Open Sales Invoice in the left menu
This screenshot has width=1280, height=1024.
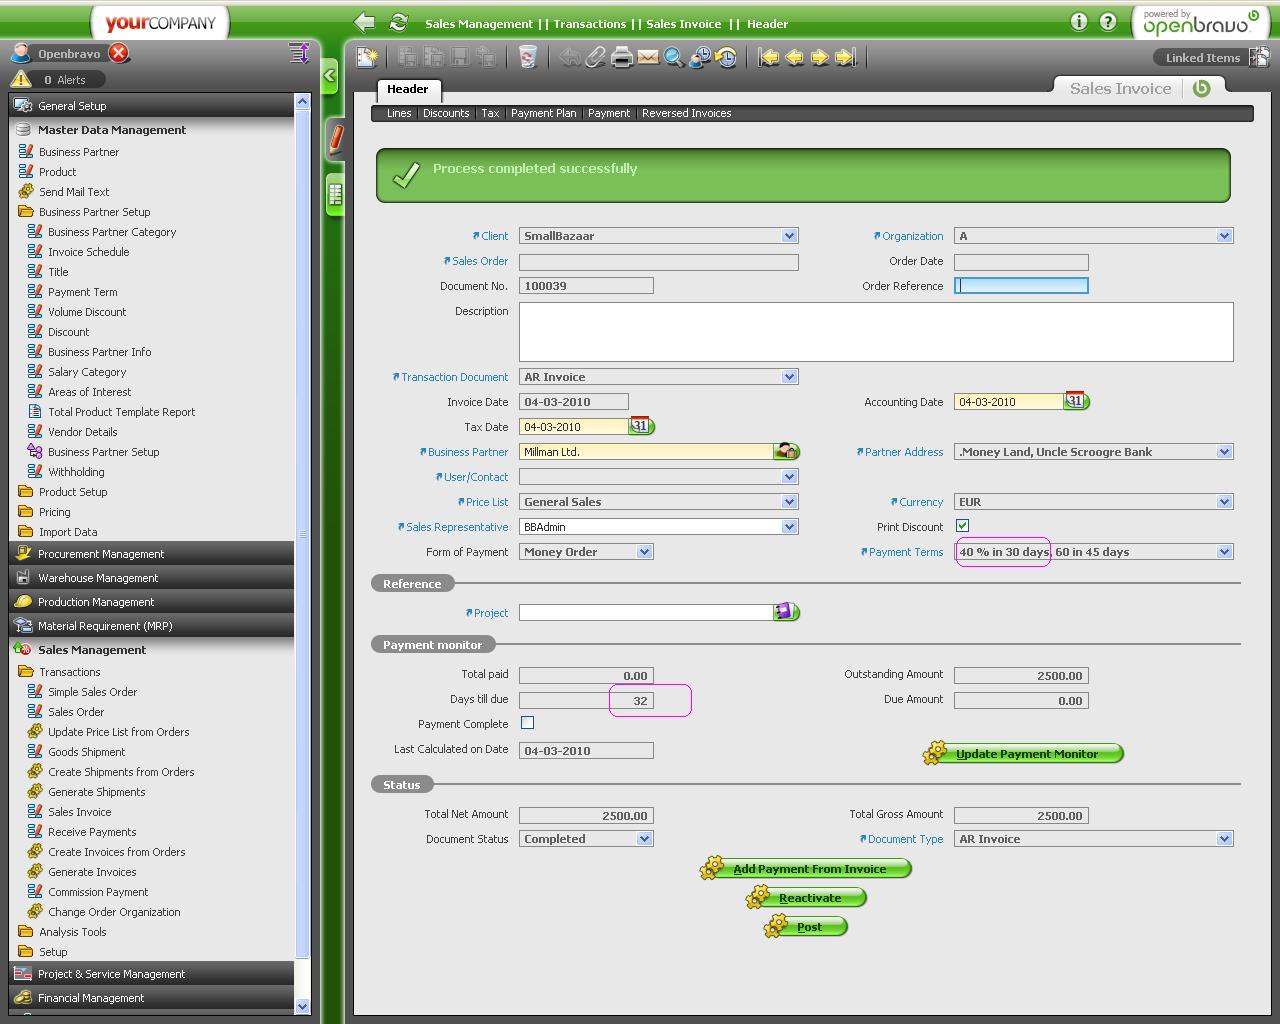click(80, 812)
